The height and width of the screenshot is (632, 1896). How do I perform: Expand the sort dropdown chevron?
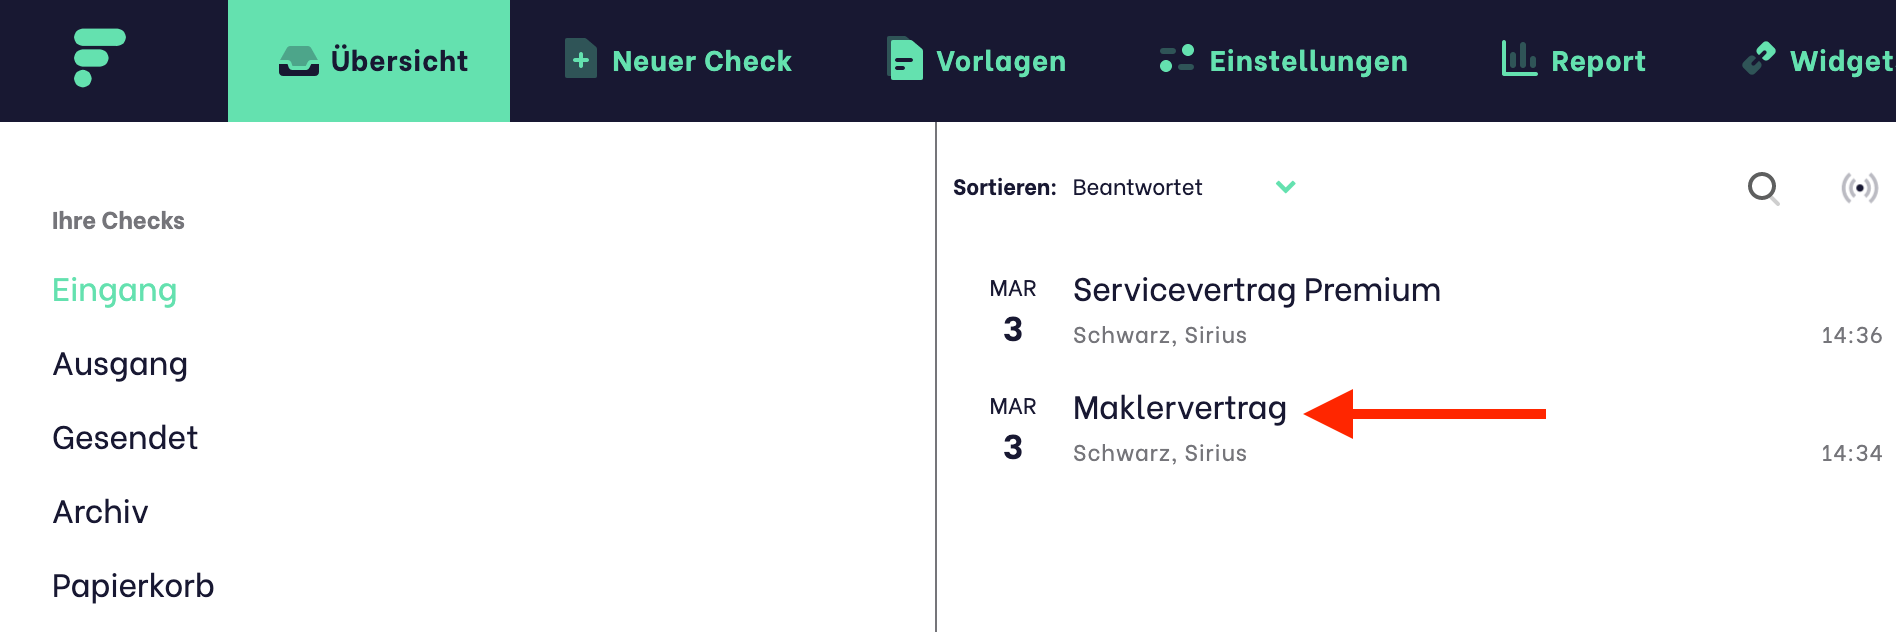[1286, 187]
